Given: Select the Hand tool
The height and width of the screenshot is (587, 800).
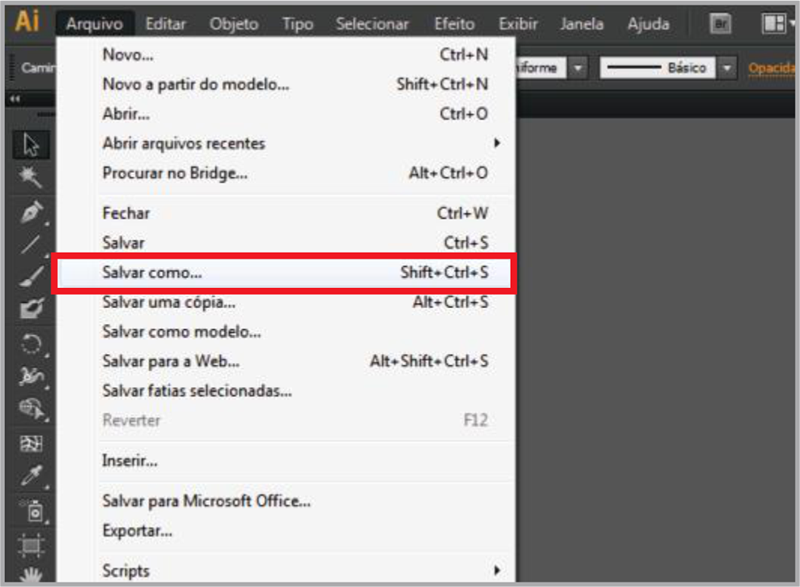Looking at the screenshot, I should pyautogui.click(x=31, y=574).
